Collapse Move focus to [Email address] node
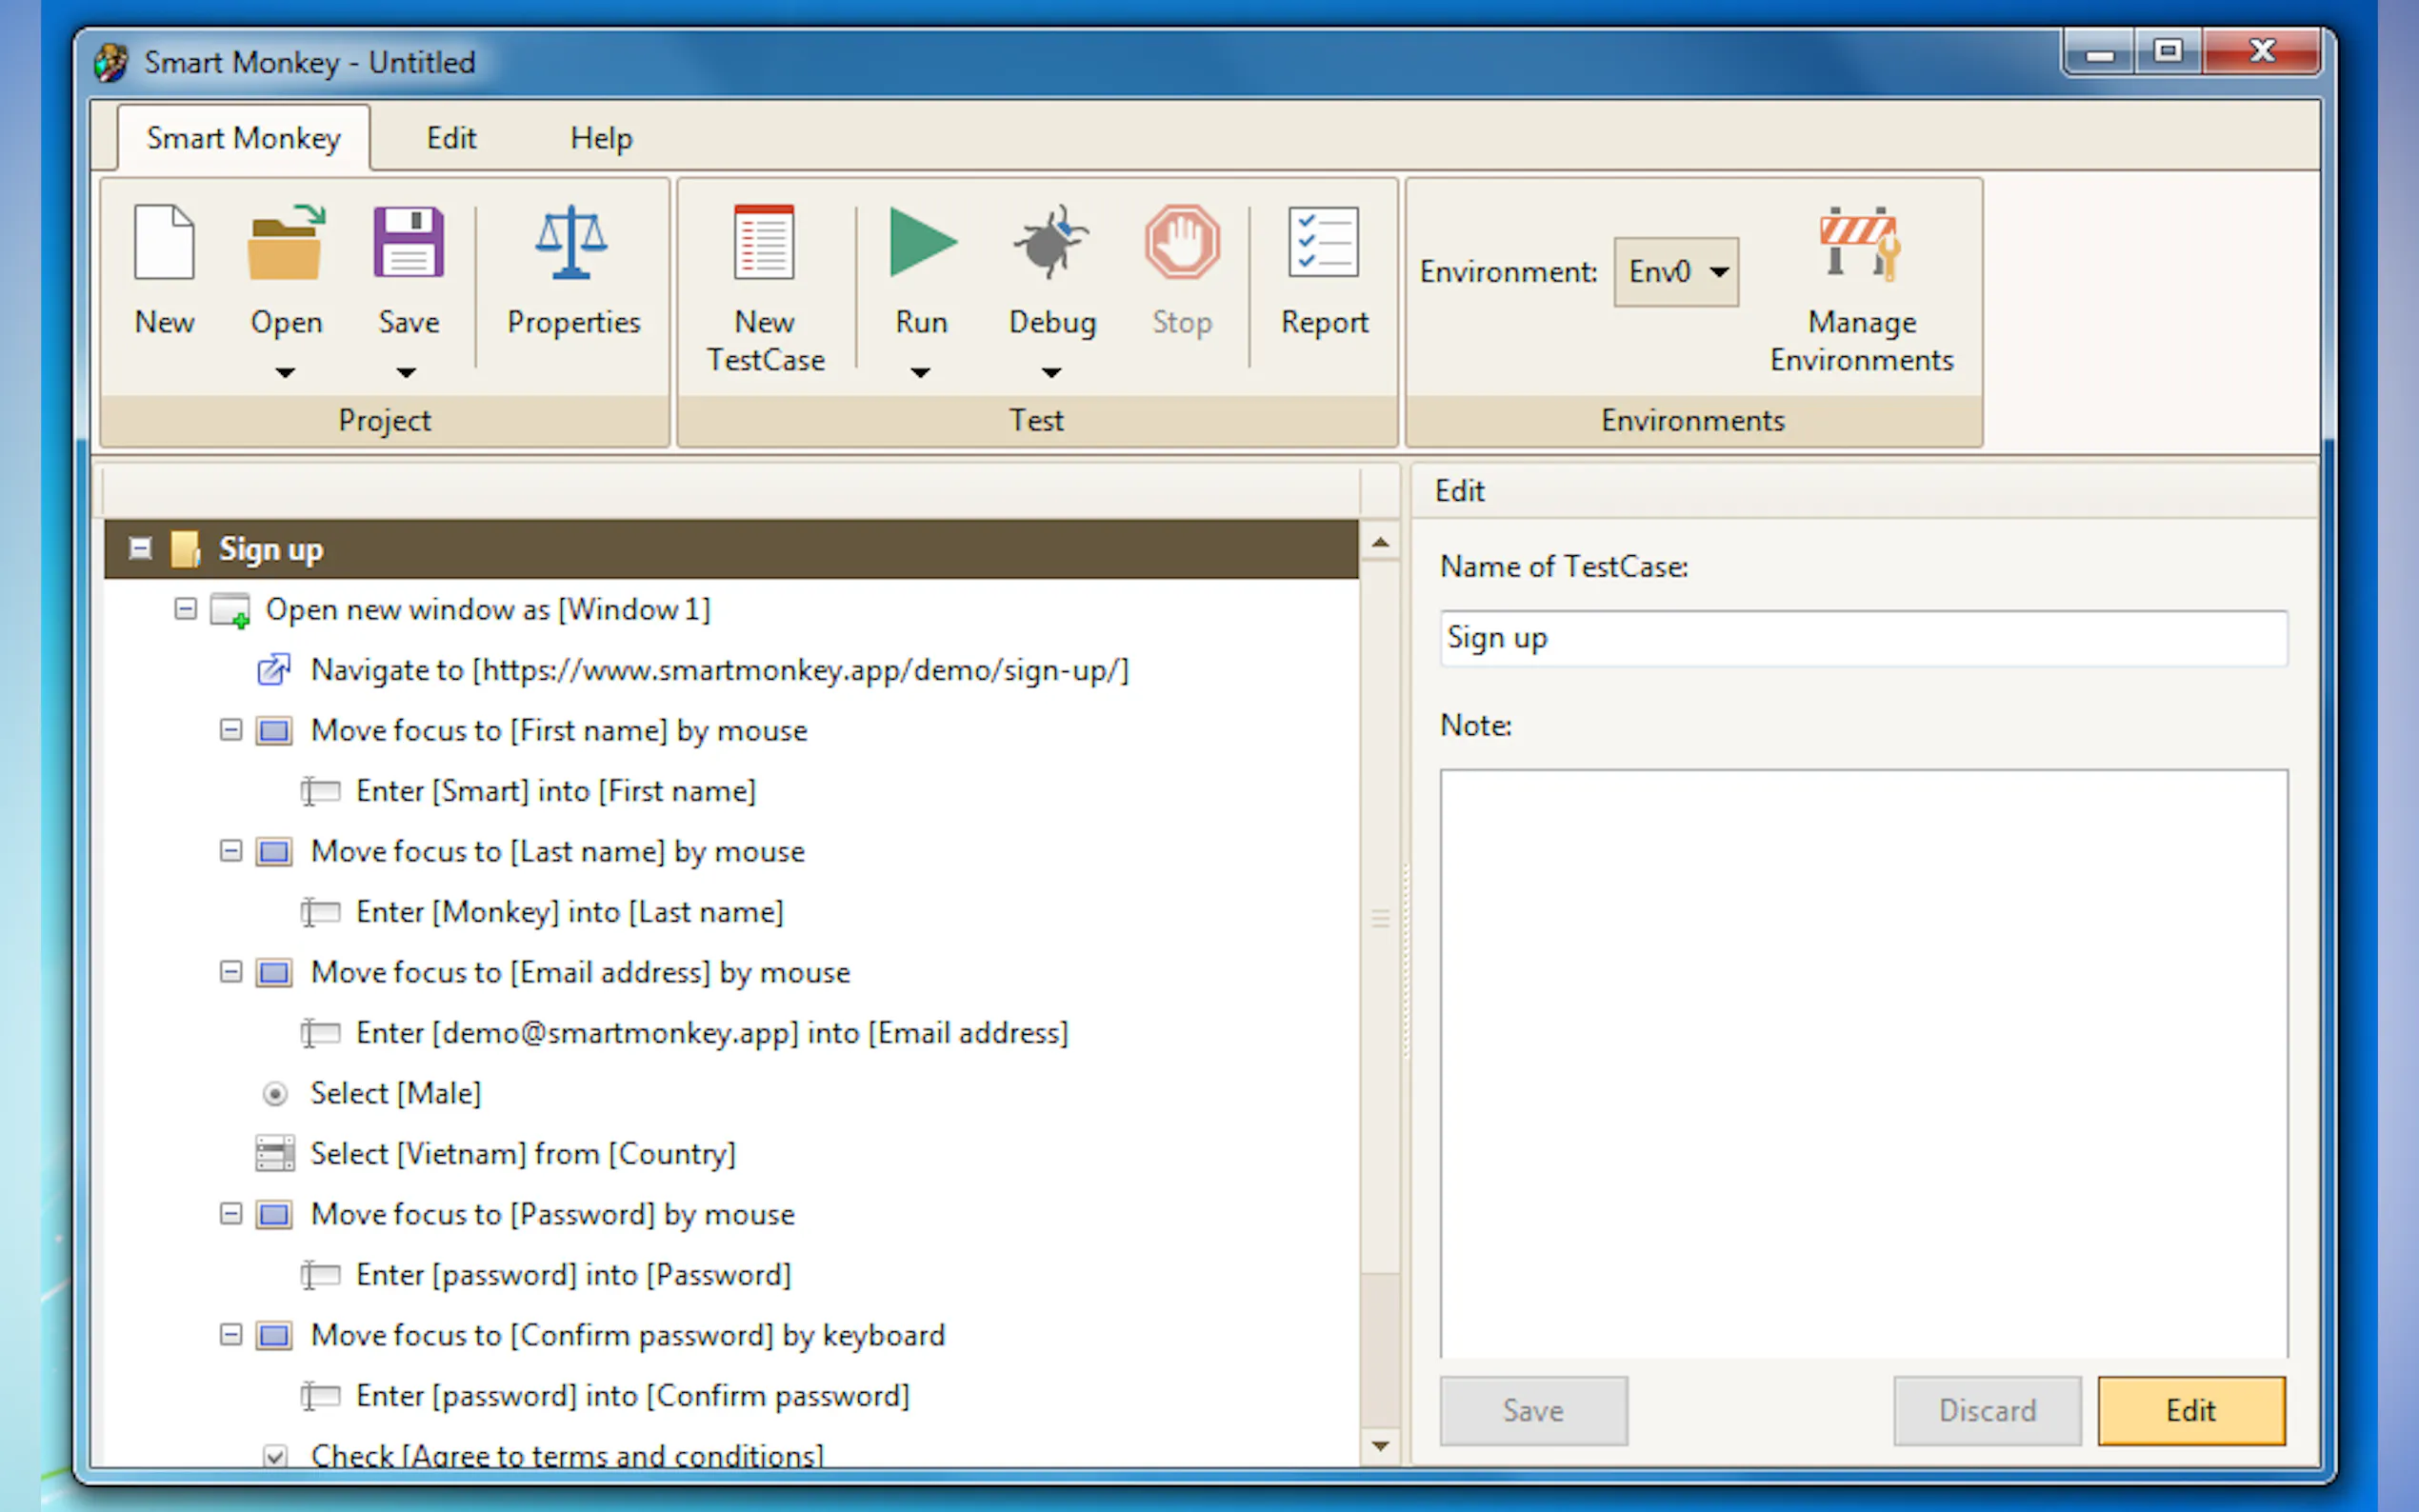This screenshot has height=1512, width=2419. (231, 972)
